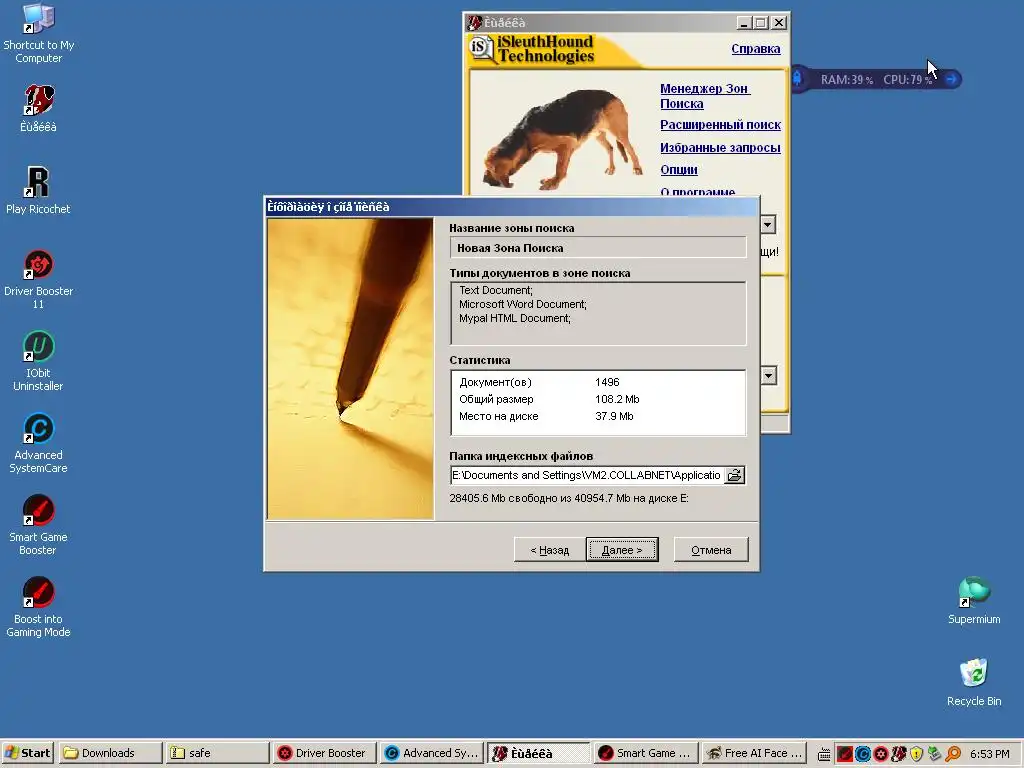Open the Опции link

(x=679, y=170)
